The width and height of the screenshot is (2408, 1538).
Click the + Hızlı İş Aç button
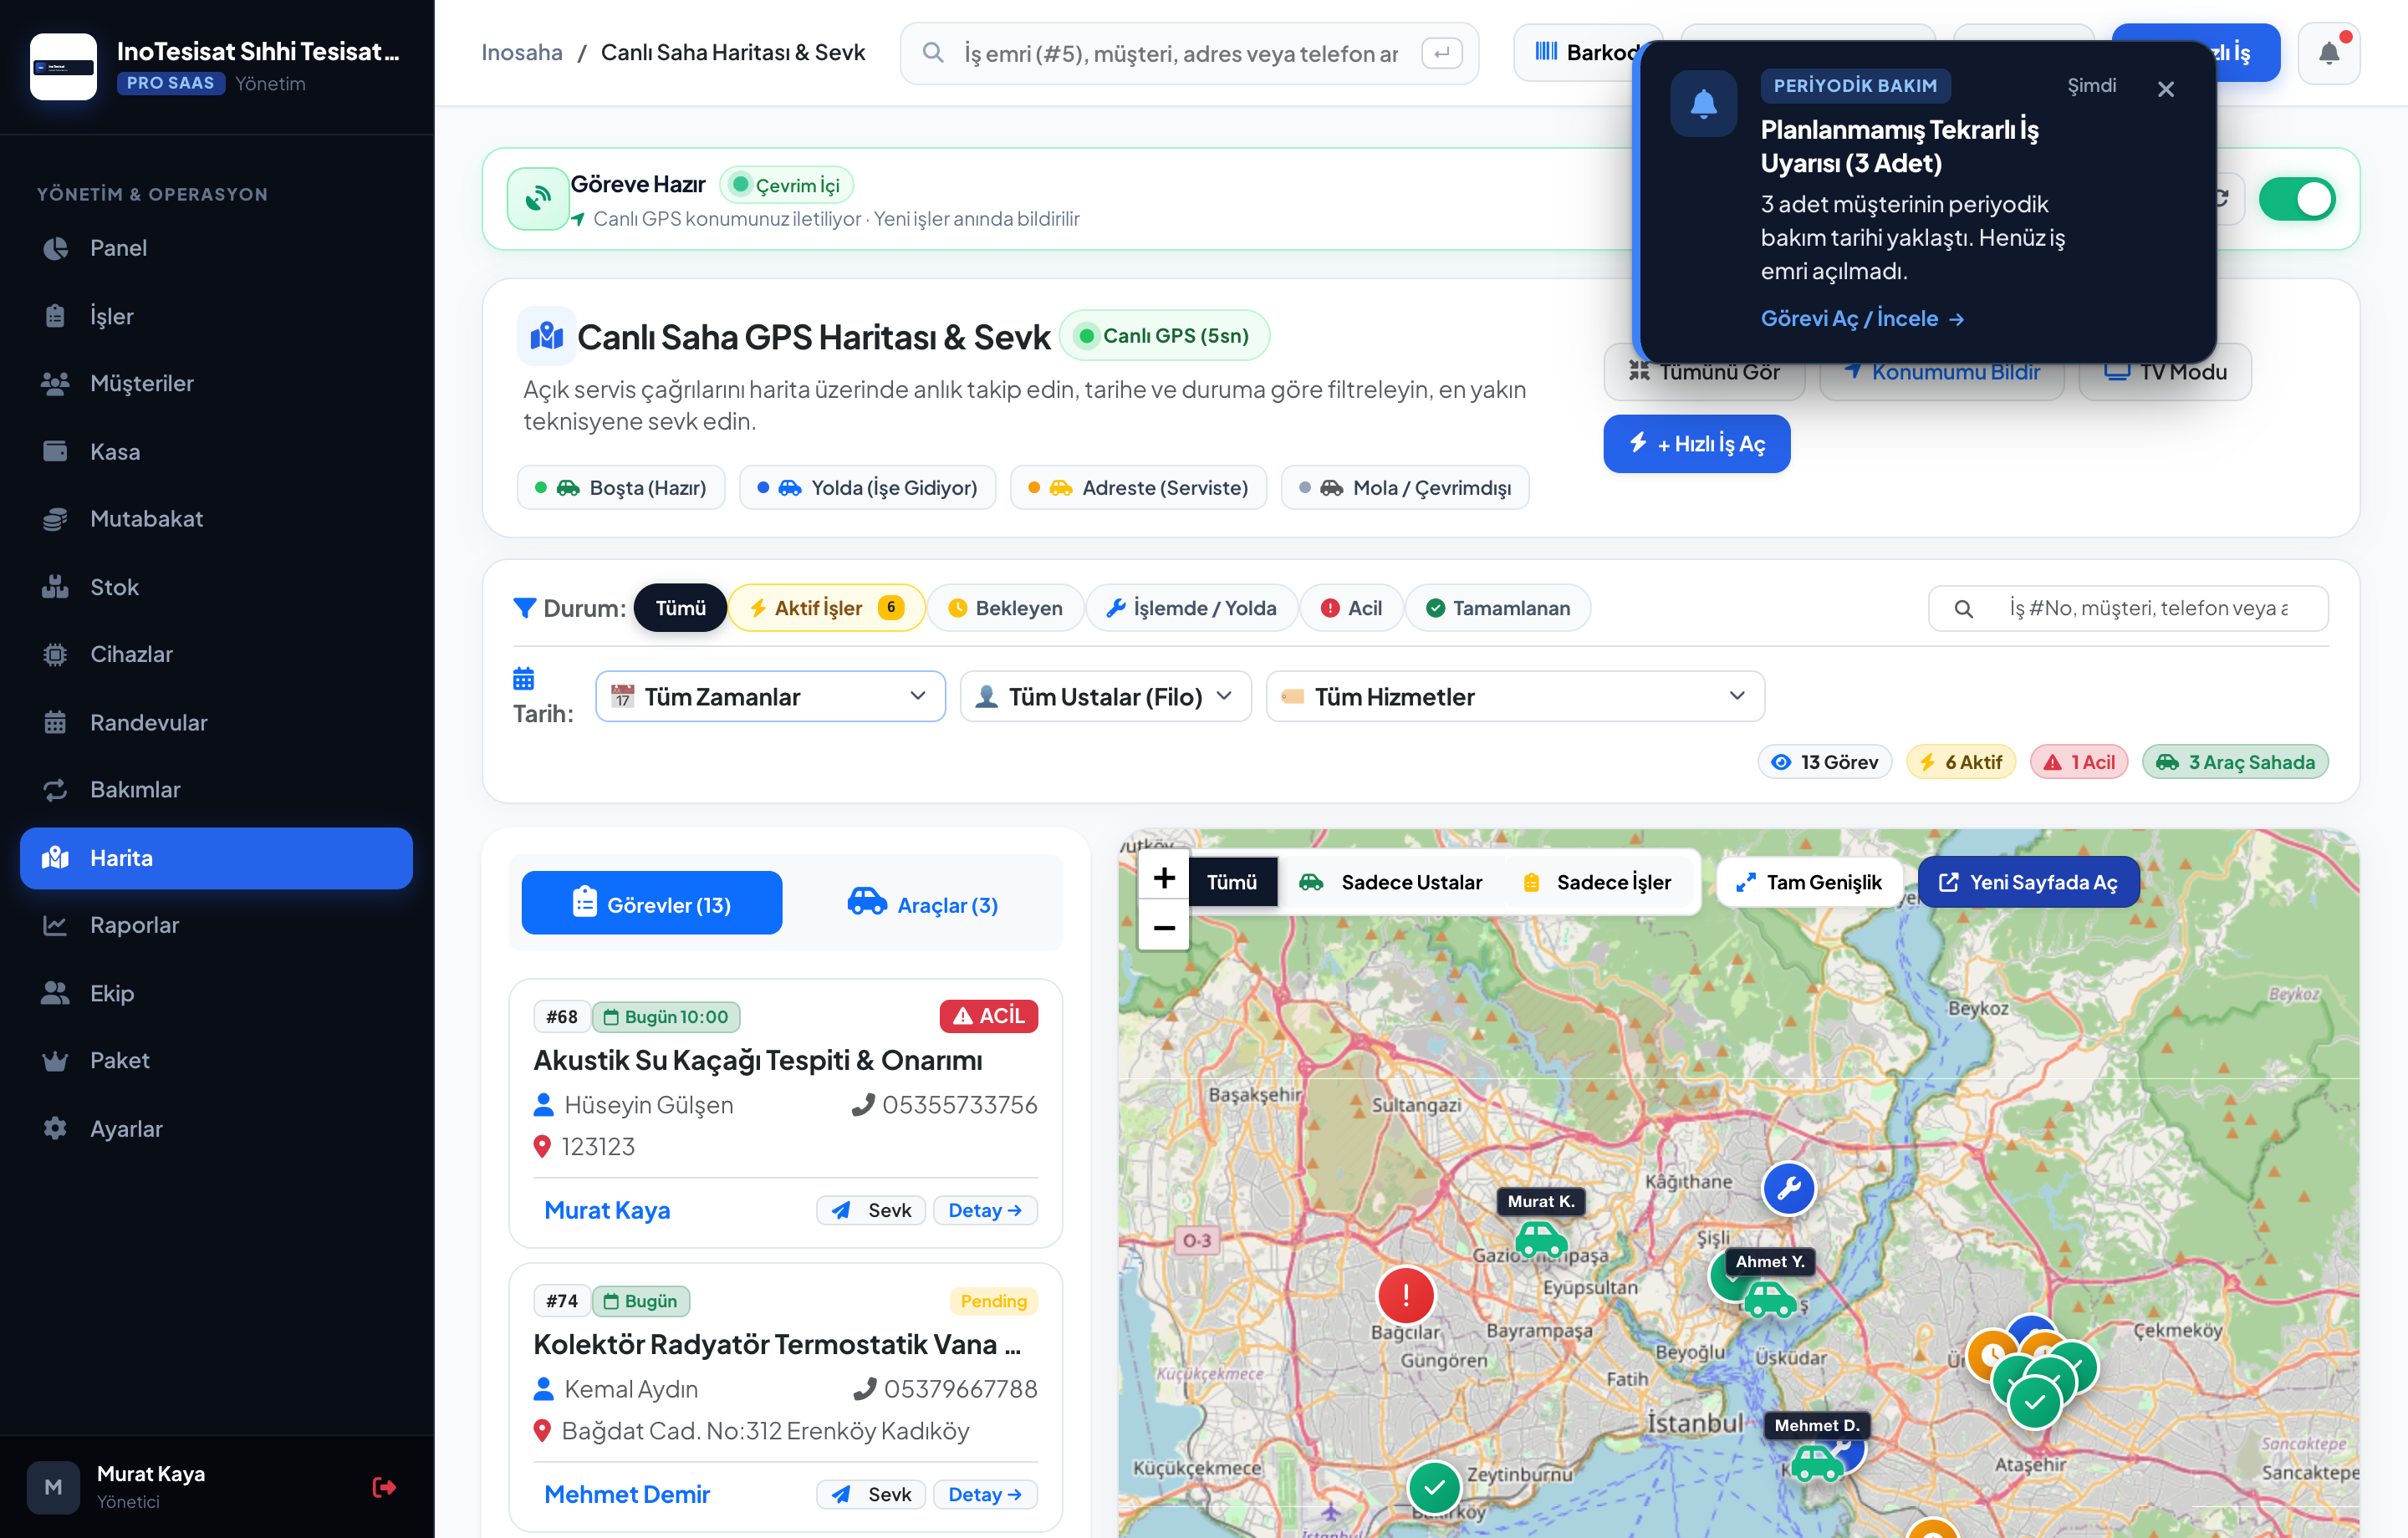(x=1696, y=444)
